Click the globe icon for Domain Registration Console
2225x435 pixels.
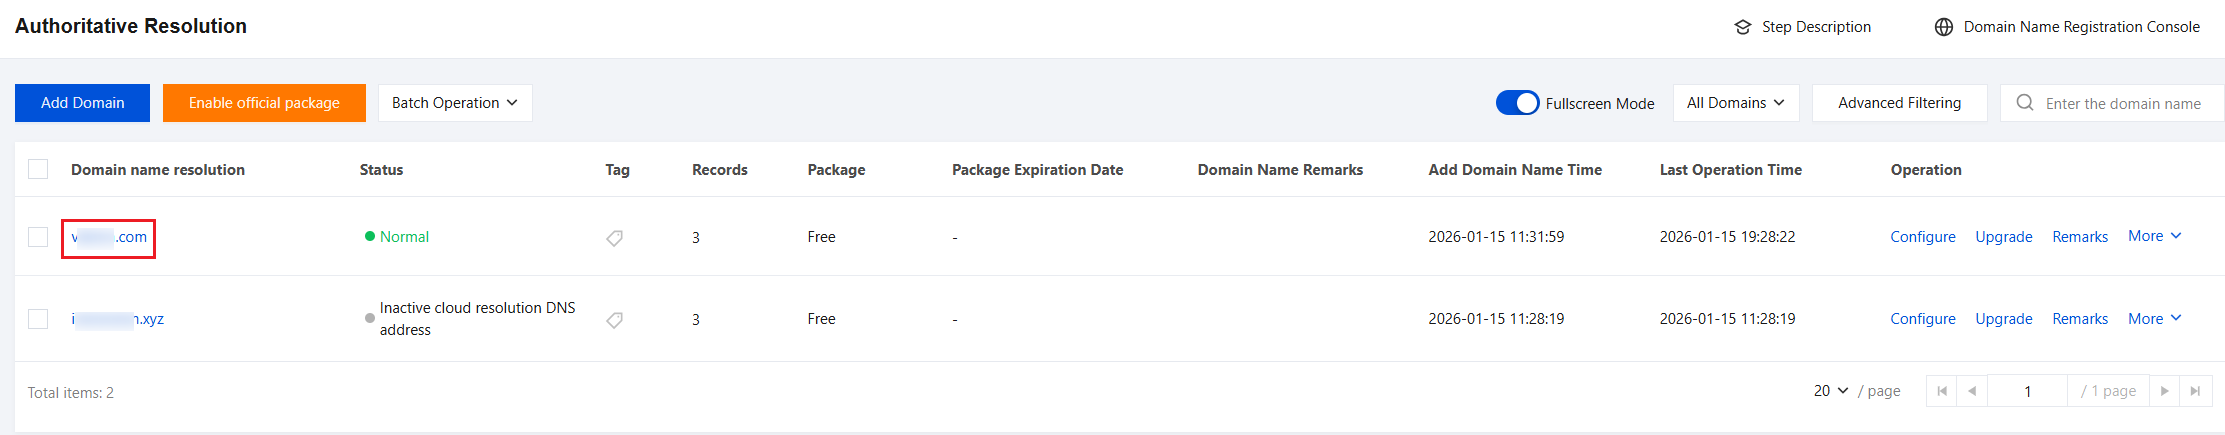1944,27
